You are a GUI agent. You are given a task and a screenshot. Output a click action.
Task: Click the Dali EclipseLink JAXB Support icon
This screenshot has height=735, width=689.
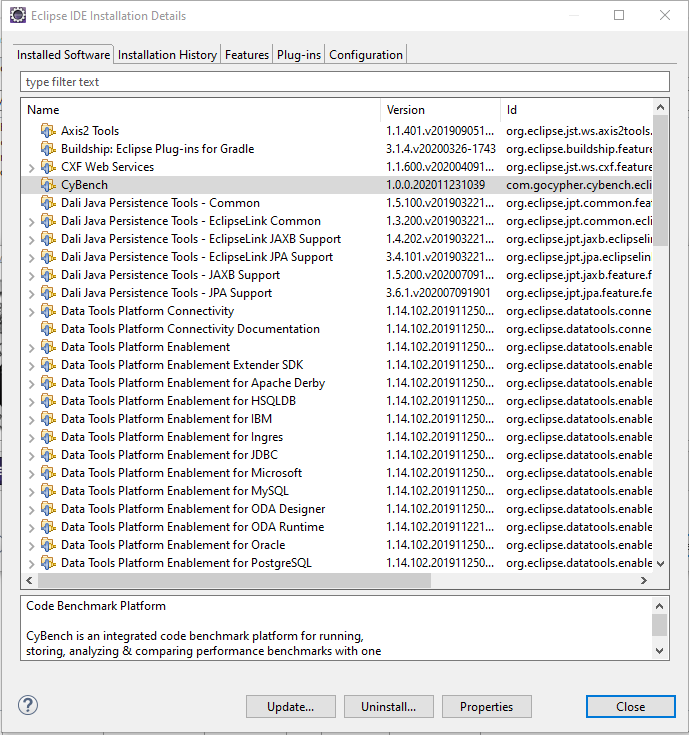[48, 239]
